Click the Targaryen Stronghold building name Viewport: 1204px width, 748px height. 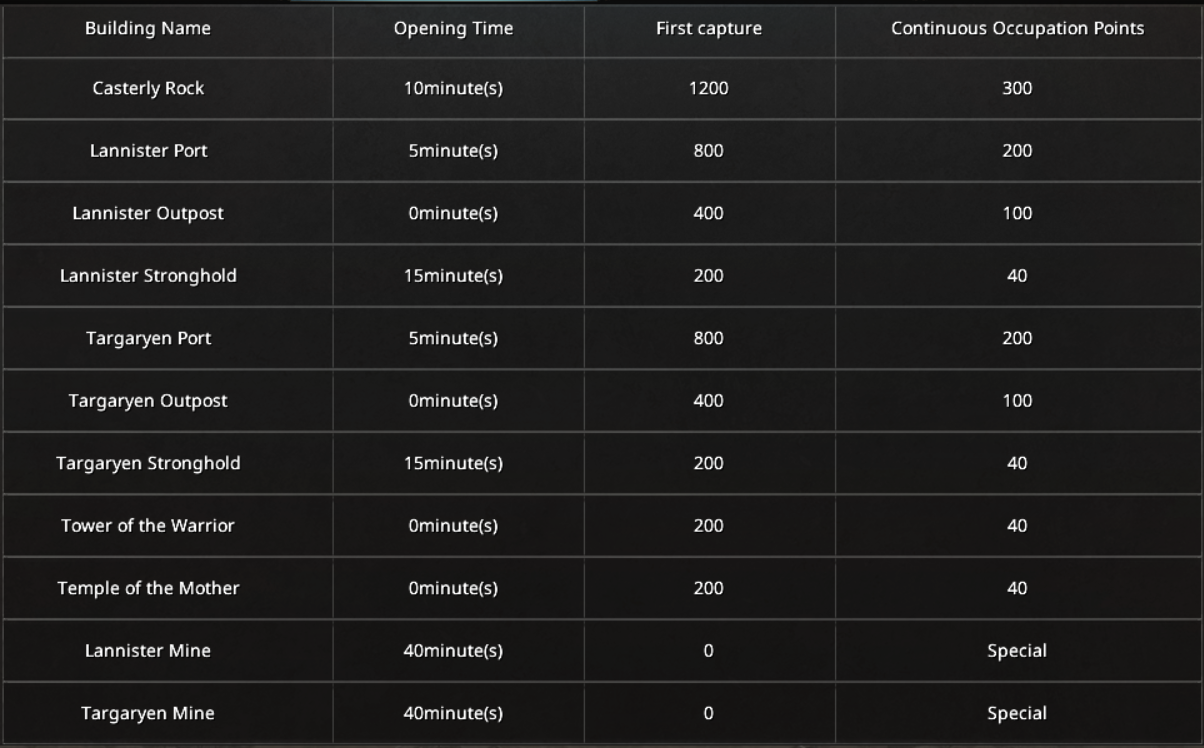click(x=148, y=463)
